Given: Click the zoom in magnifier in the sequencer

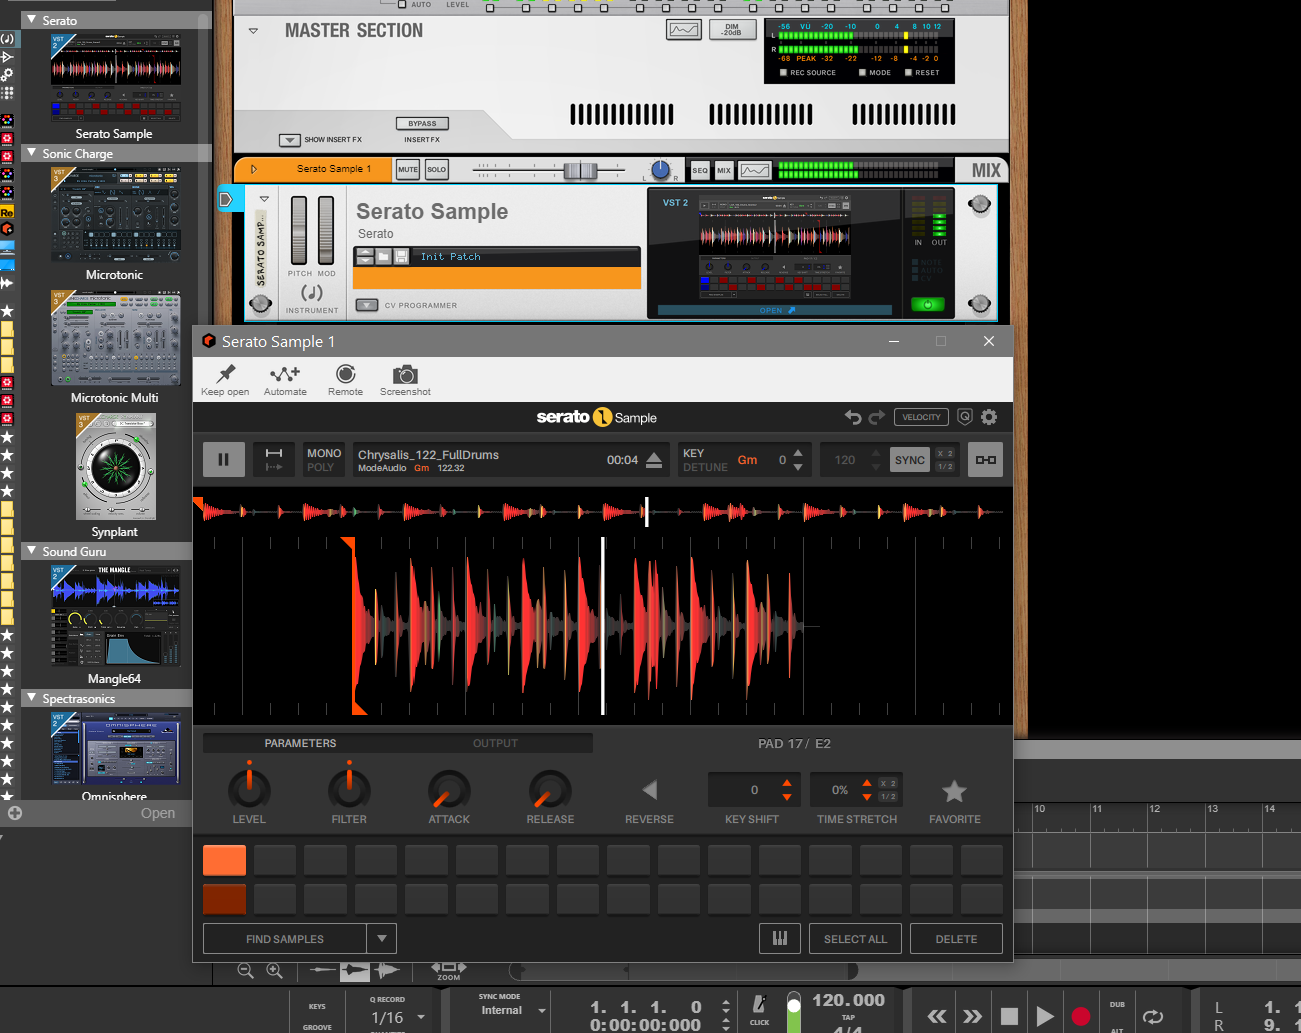Looking at the screenshot, I should point(274,970).
